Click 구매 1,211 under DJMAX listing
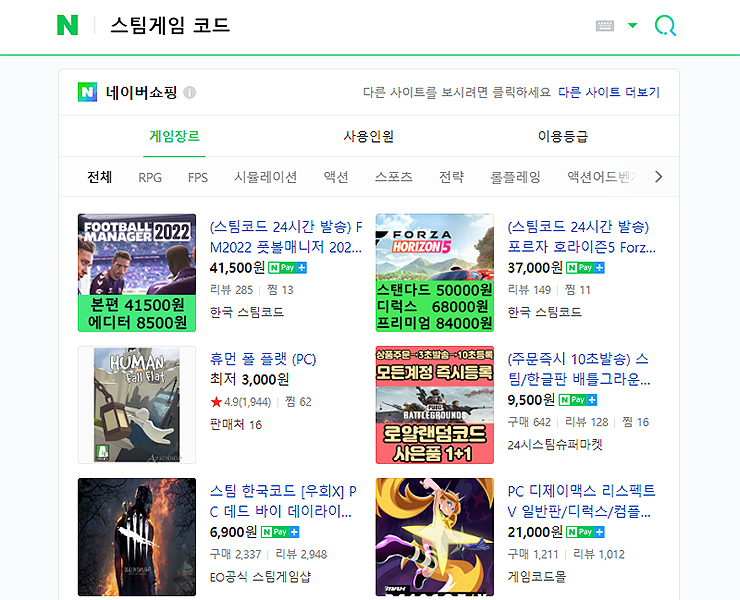 533,554
